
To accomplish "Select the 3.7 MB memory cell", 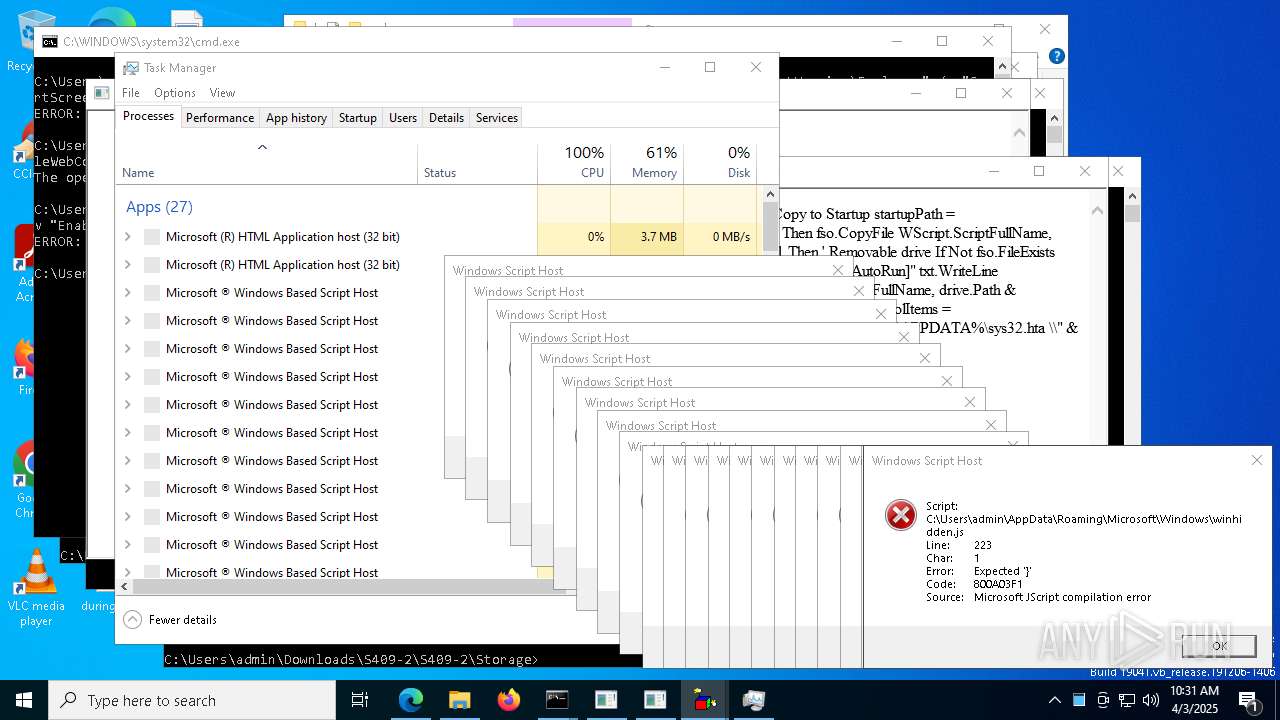I will pos(647,237).
